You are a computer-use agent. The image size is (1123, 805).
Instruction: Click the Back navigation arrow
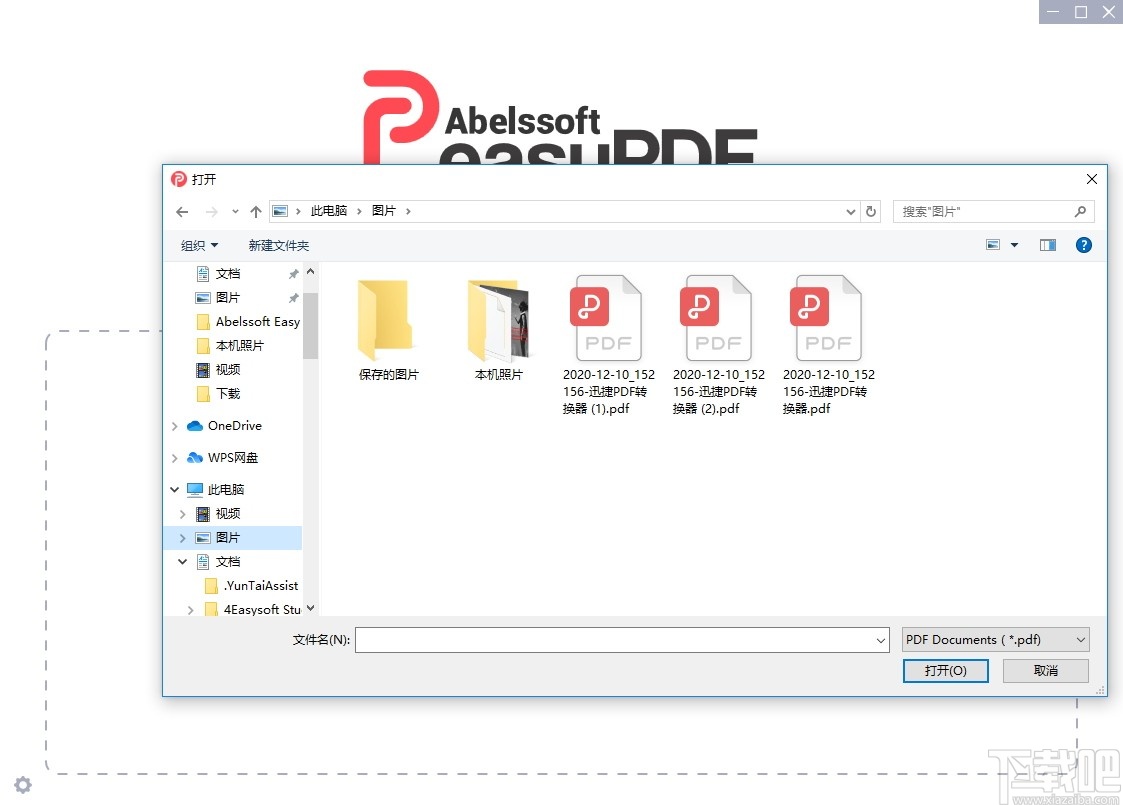(x=181, y=211)
